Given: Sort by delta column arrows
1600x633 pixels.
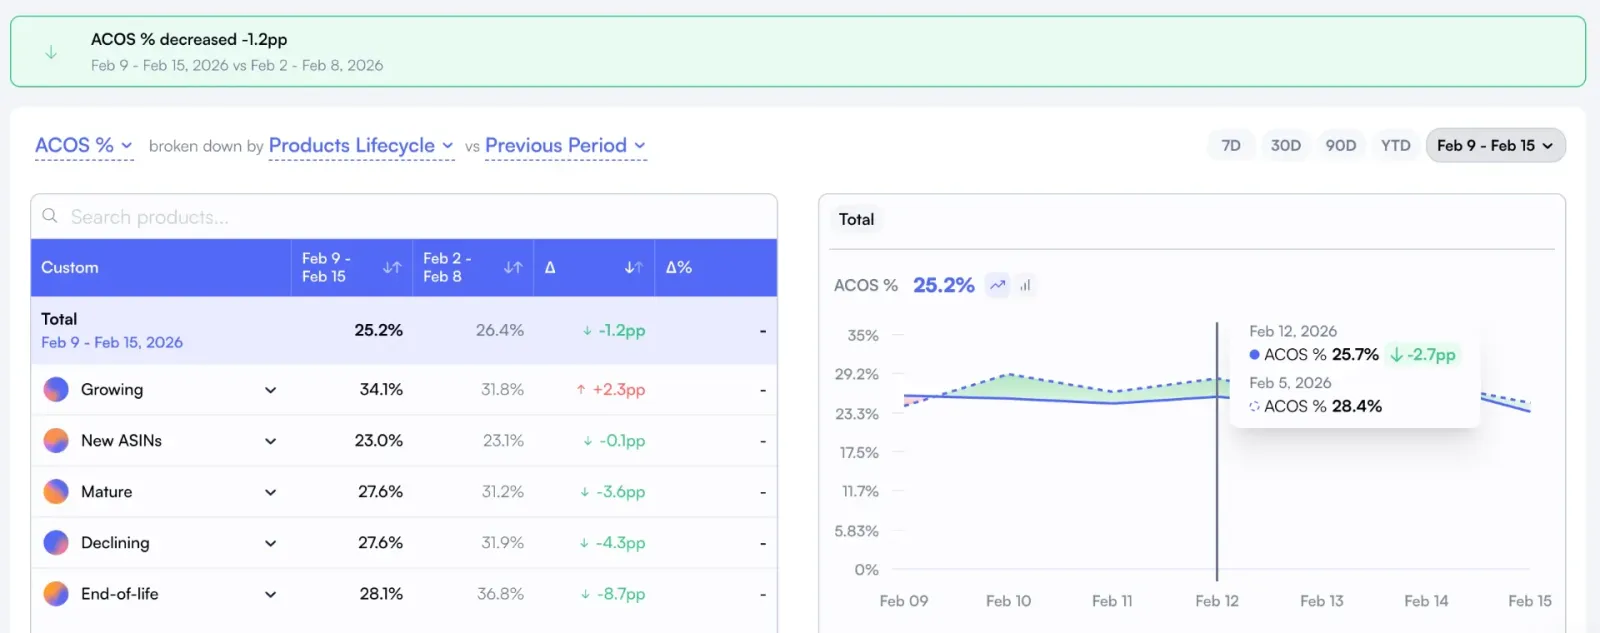Looking at the screenshot, I should coord(633,267).
